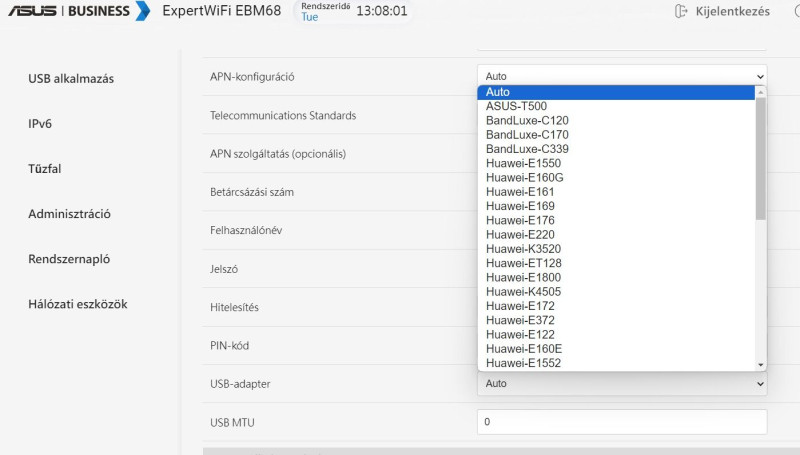Image resolution: width=800 pixels, height=455 pixels.
Task: Select Huawei-E220 from list
Action: point(616,235)
